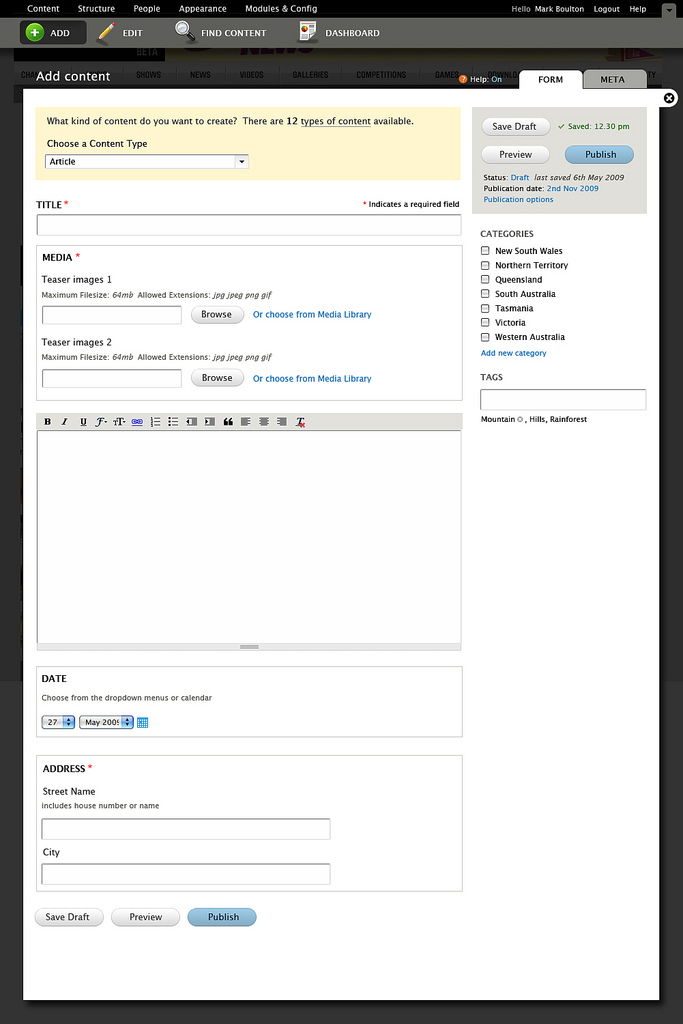Toggle Help On setting
The width and height of the screenshot is (683, 1024).
click(496, 79)
